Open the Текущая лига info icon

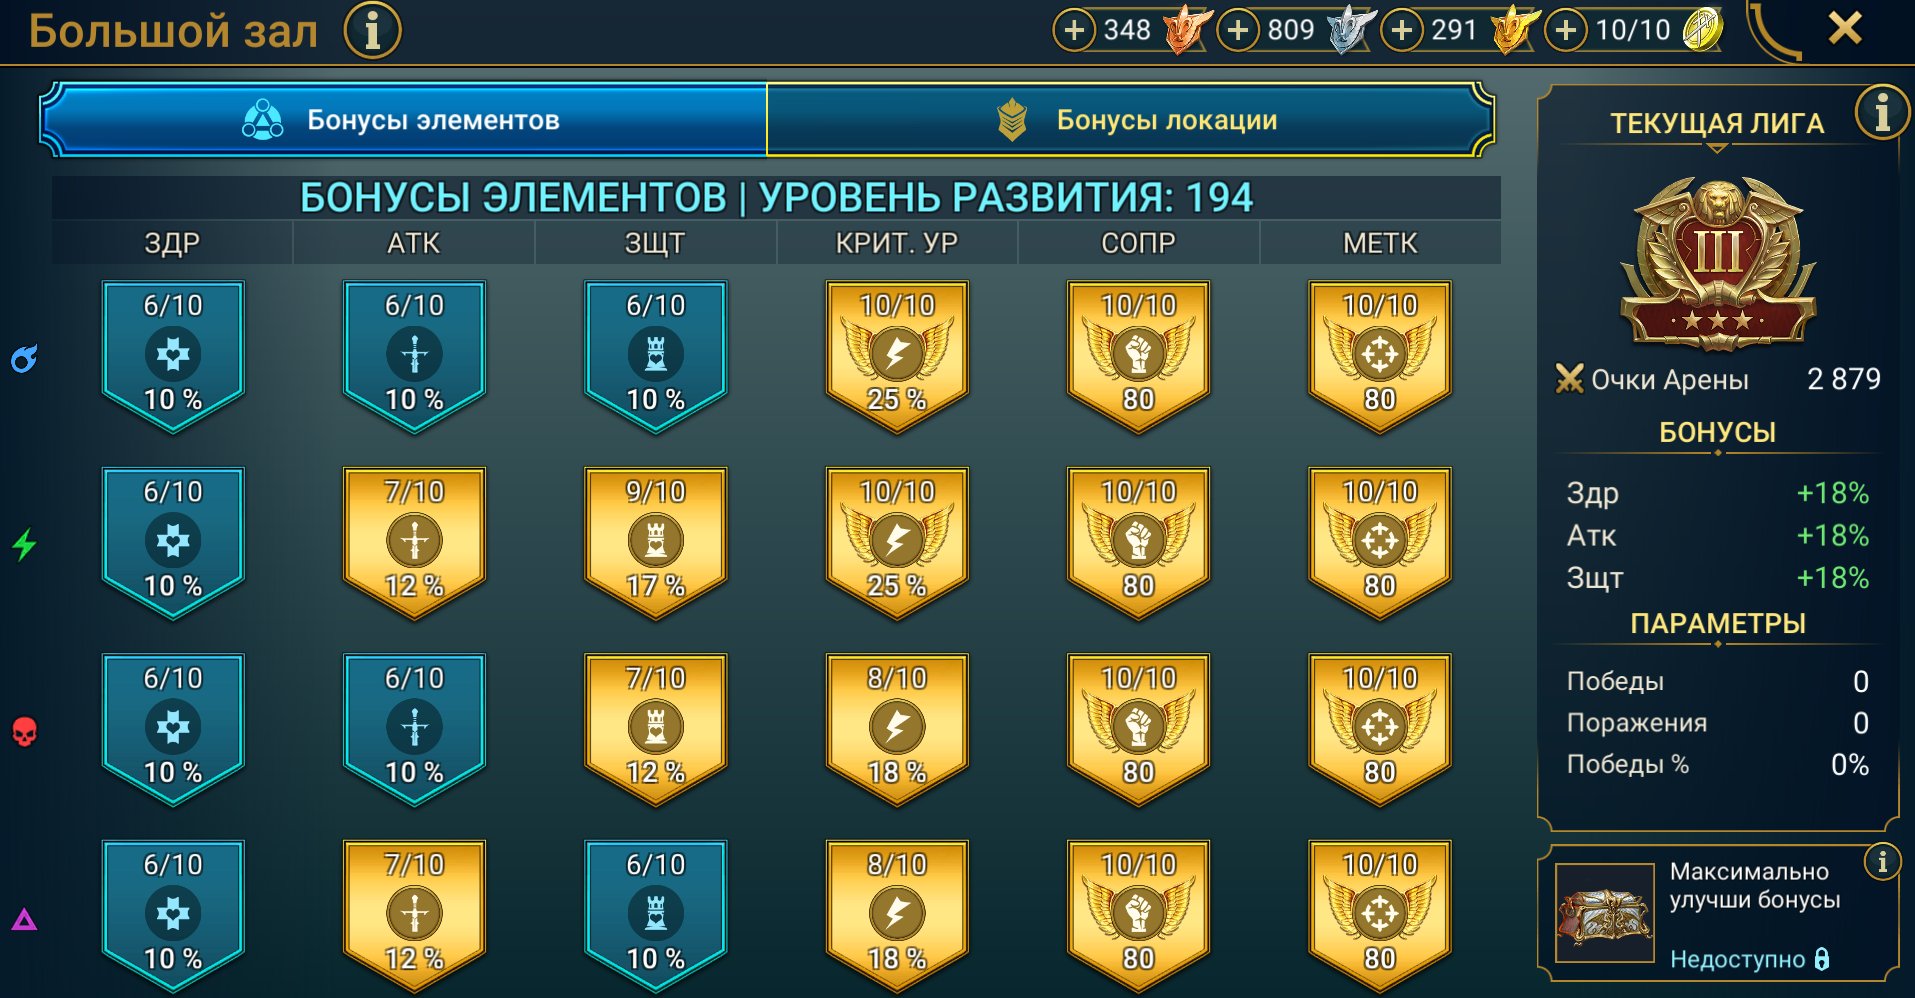coord(1881,112)
